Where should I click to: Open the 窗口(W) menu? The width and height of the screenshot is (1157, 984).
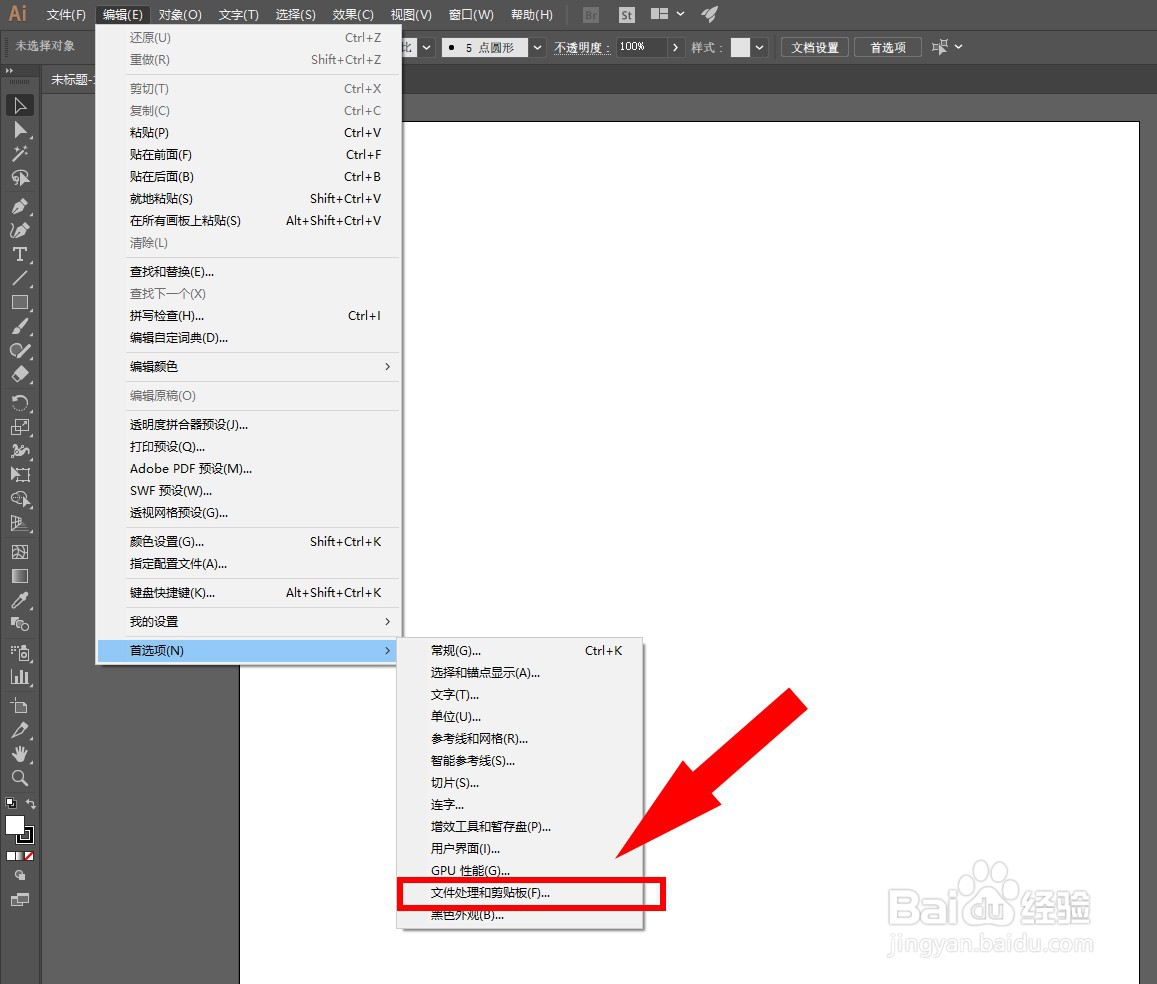click(x=471, y=15)
